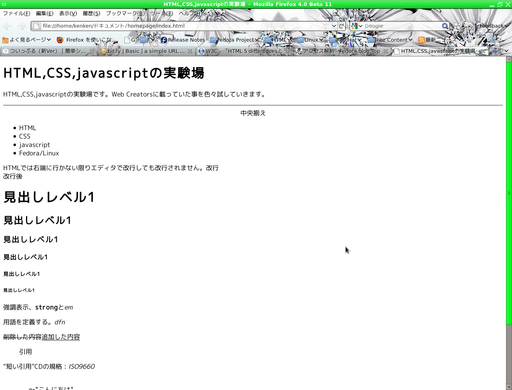Click the javascript list item

point(34,145)
